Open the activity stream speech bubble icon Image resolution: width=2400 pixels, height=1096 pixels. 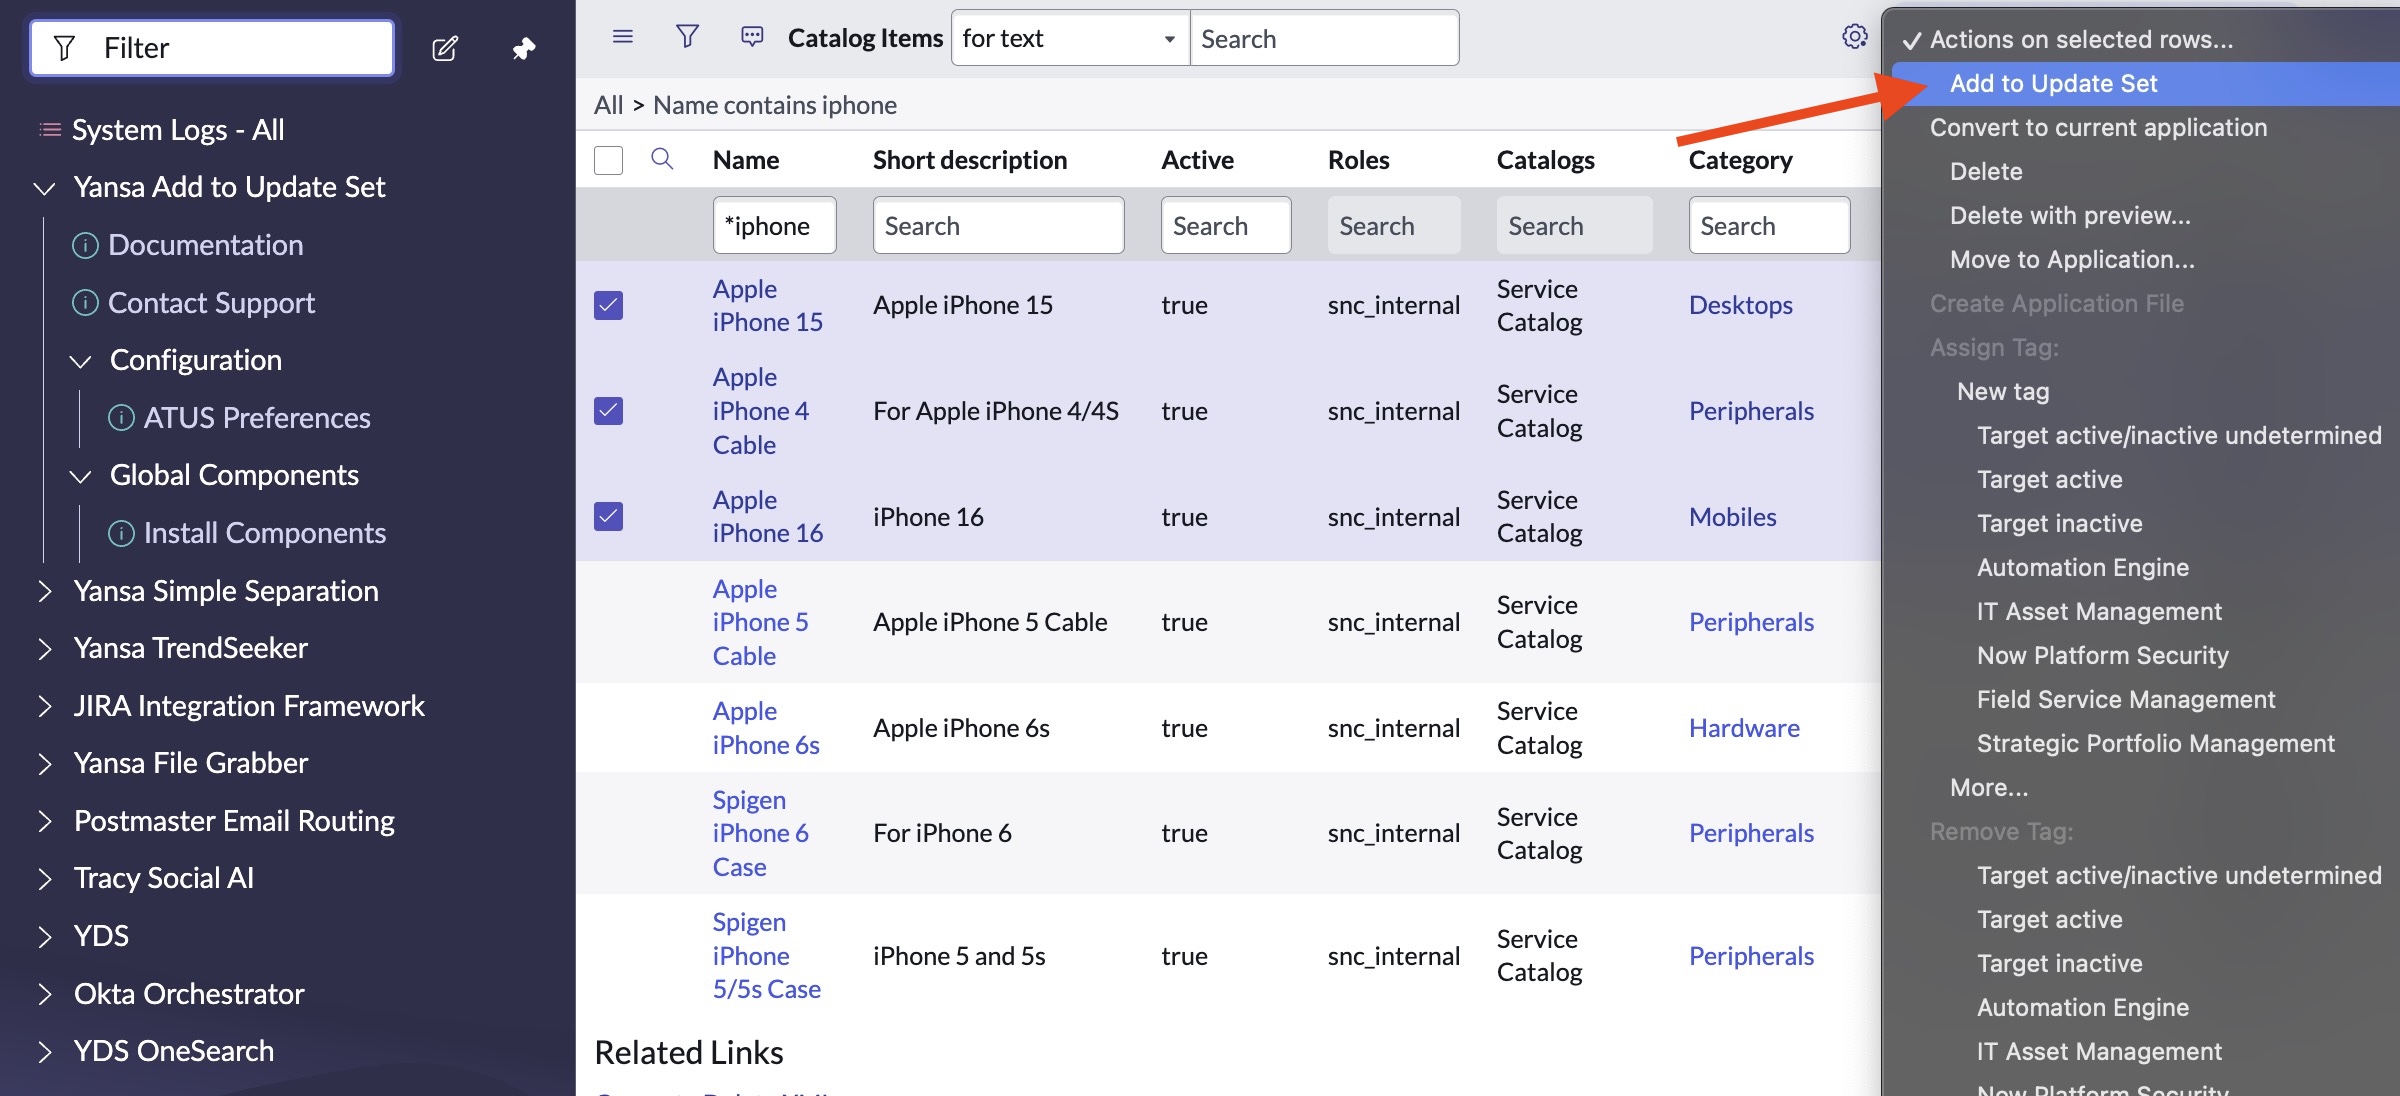click(x=752, y=37)
